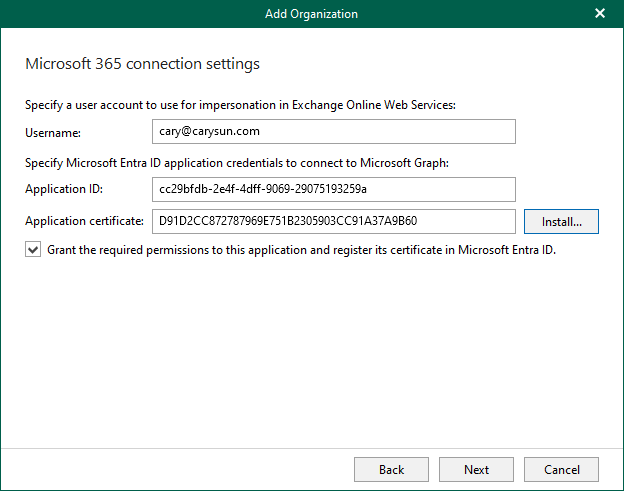Click the 'Application certificate:' label

click(85, 221)
